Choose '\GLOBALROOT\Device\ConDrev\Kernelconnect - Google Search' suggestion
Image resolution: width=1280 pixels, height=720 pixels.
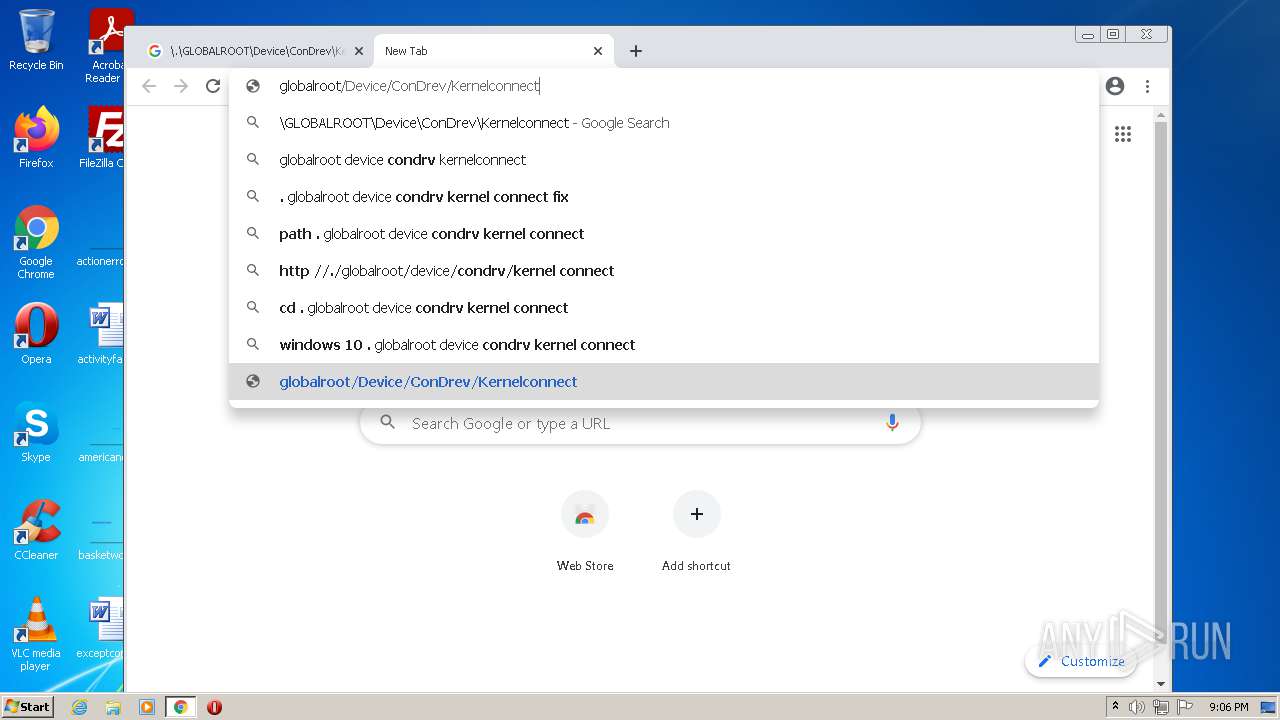click(664, 123)
